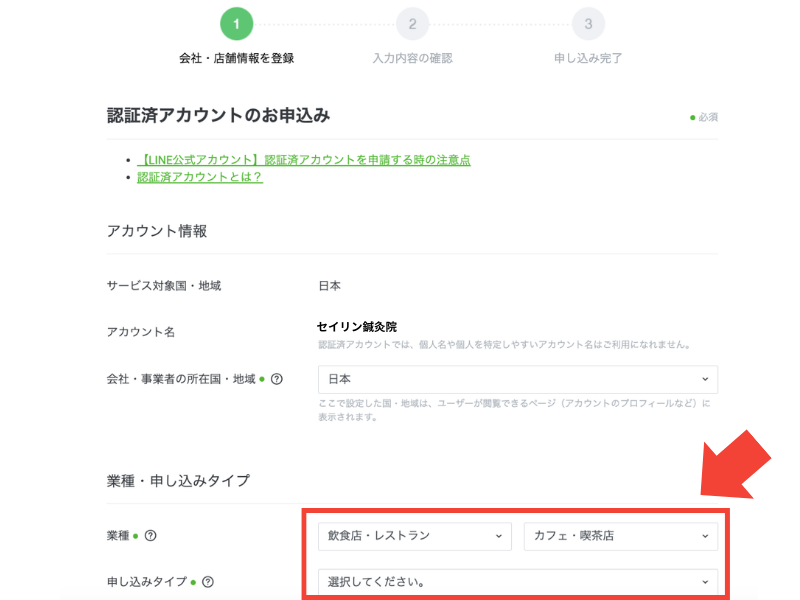Viewport: 800px width, 600px height.
Task: Click the 業種・申し込みタイプ section heading
Action: (178, 480)
